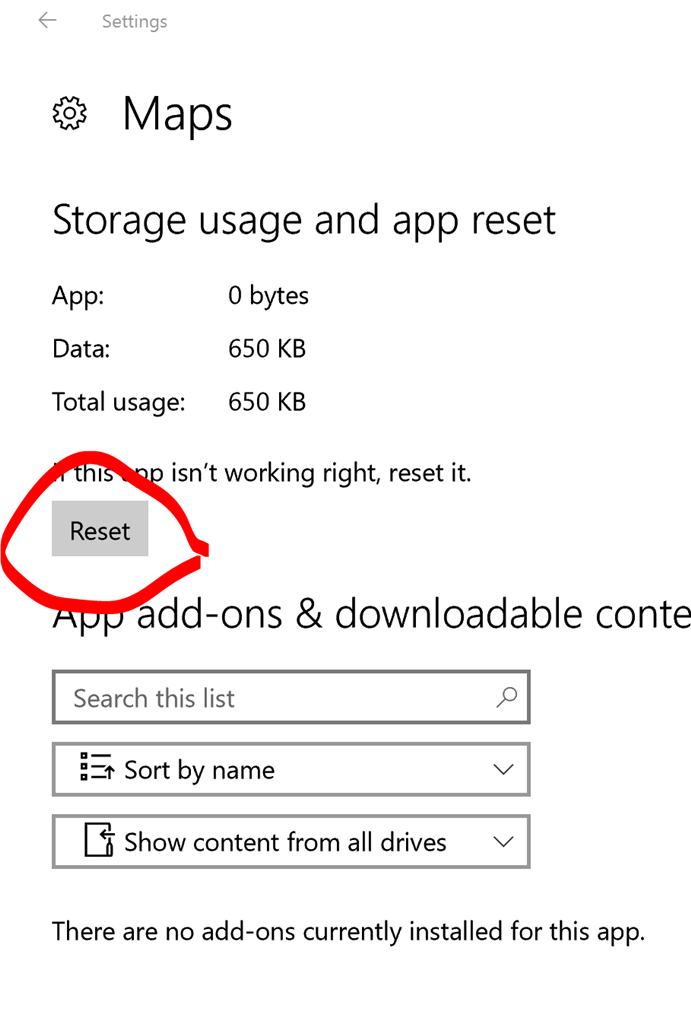Click the sort list icon
This screenshot has width=691, height=1024.
(97, 767)
